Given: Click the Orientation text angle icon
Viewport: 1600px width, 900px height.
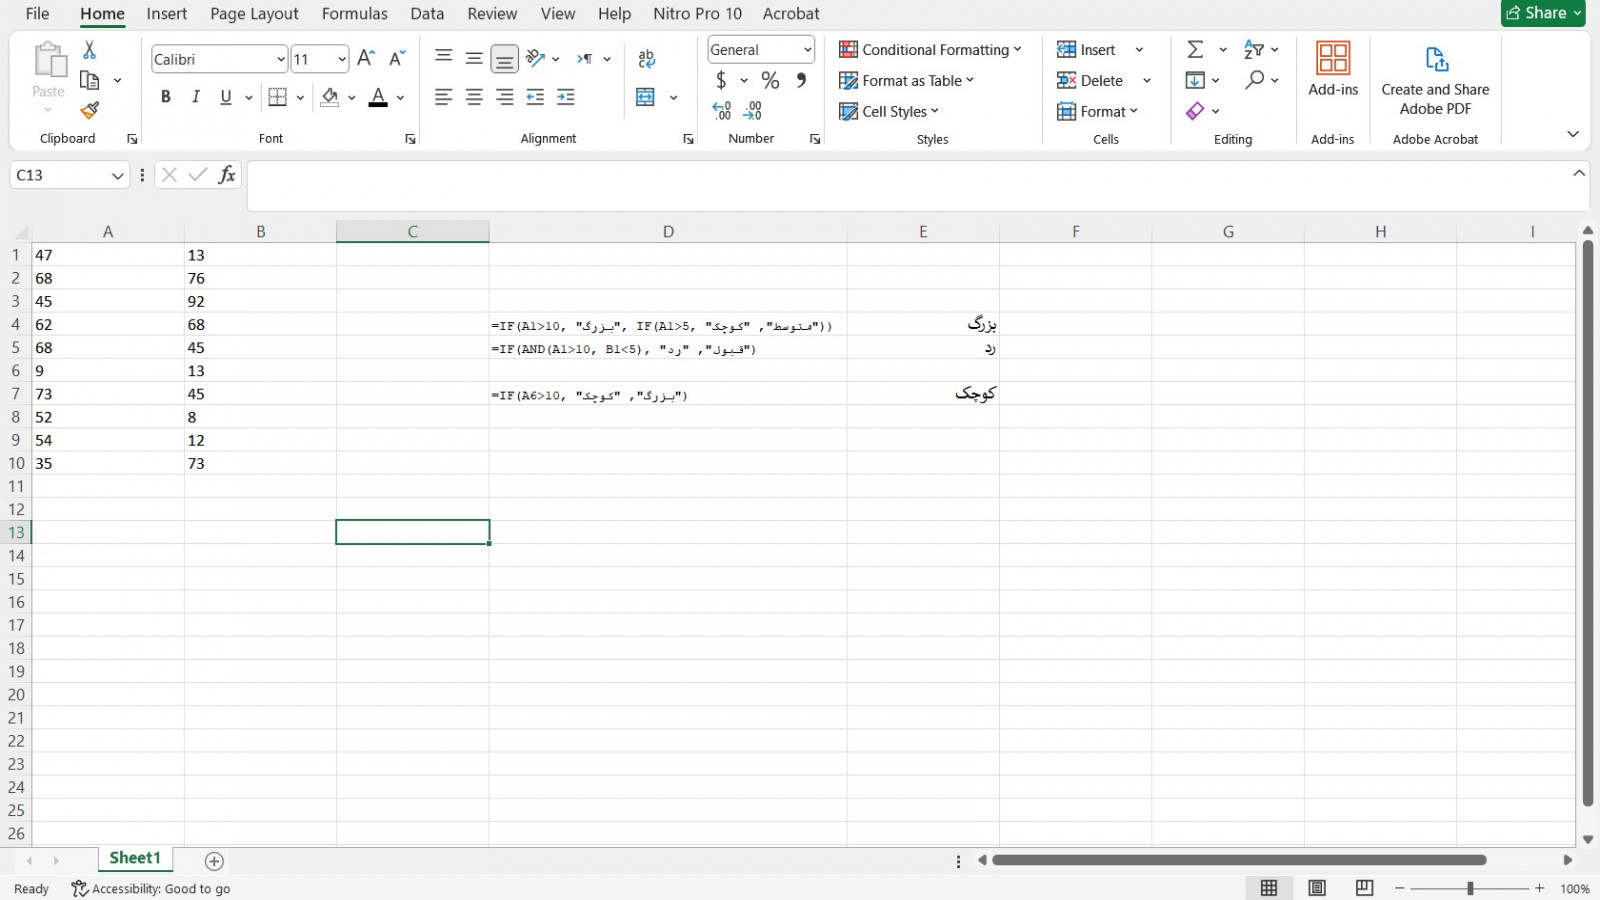Looking at the screenshot, I should point(536,59).
